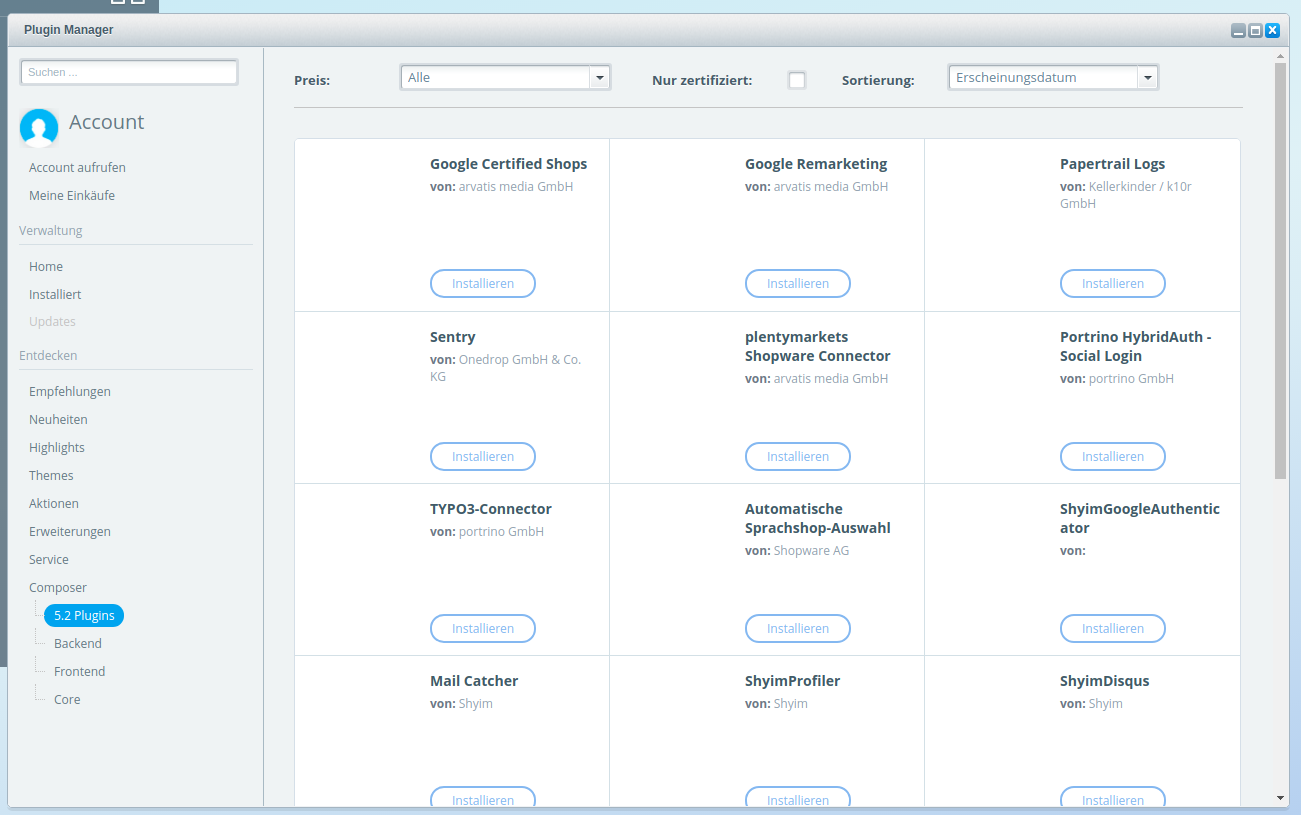Select the Core subcategory
1301x815 pixels.
pyautogui.click(x=67, y=699)
